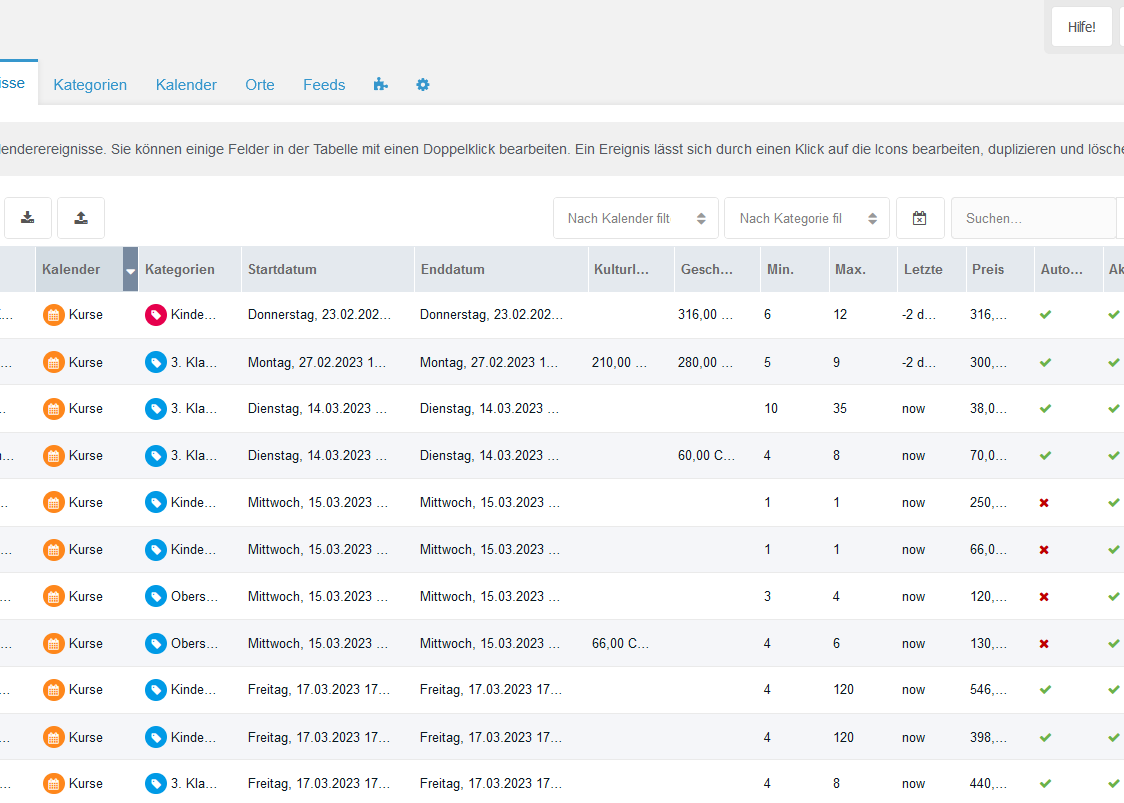1124x803 pixels.
Task: Click the red category tag icon in Donnerstag row
Action: click(156, 315)
